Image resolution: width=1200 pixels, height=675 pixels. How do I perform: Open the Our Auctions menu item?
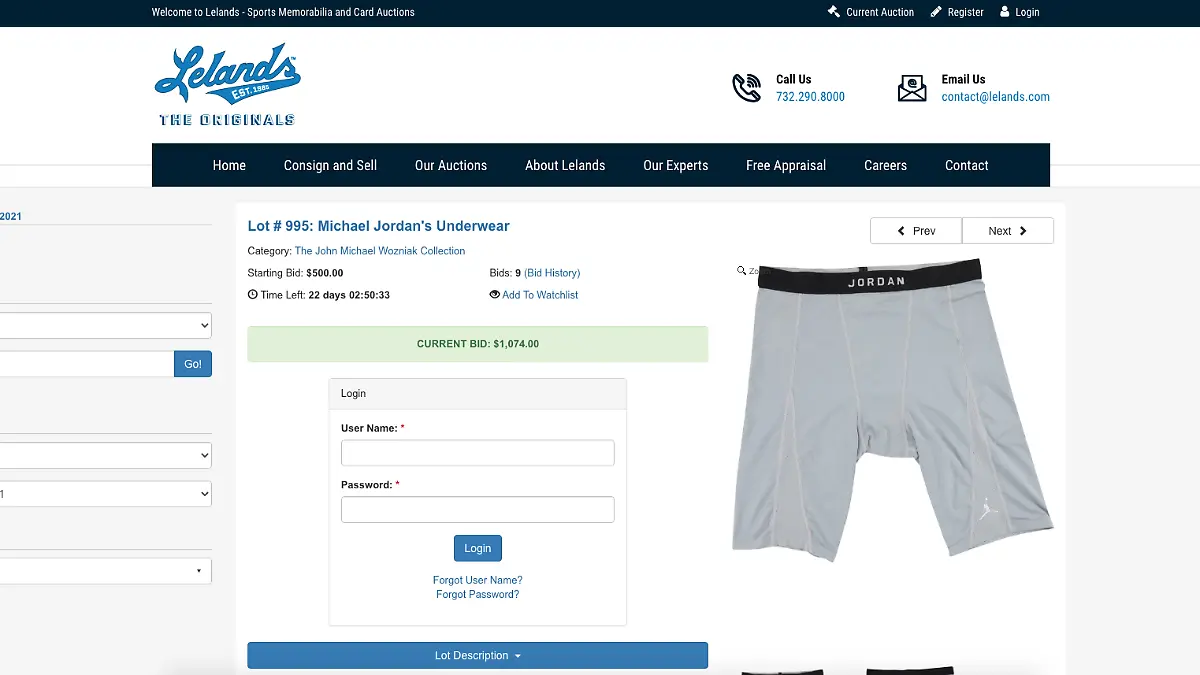[x=451, y=165]
